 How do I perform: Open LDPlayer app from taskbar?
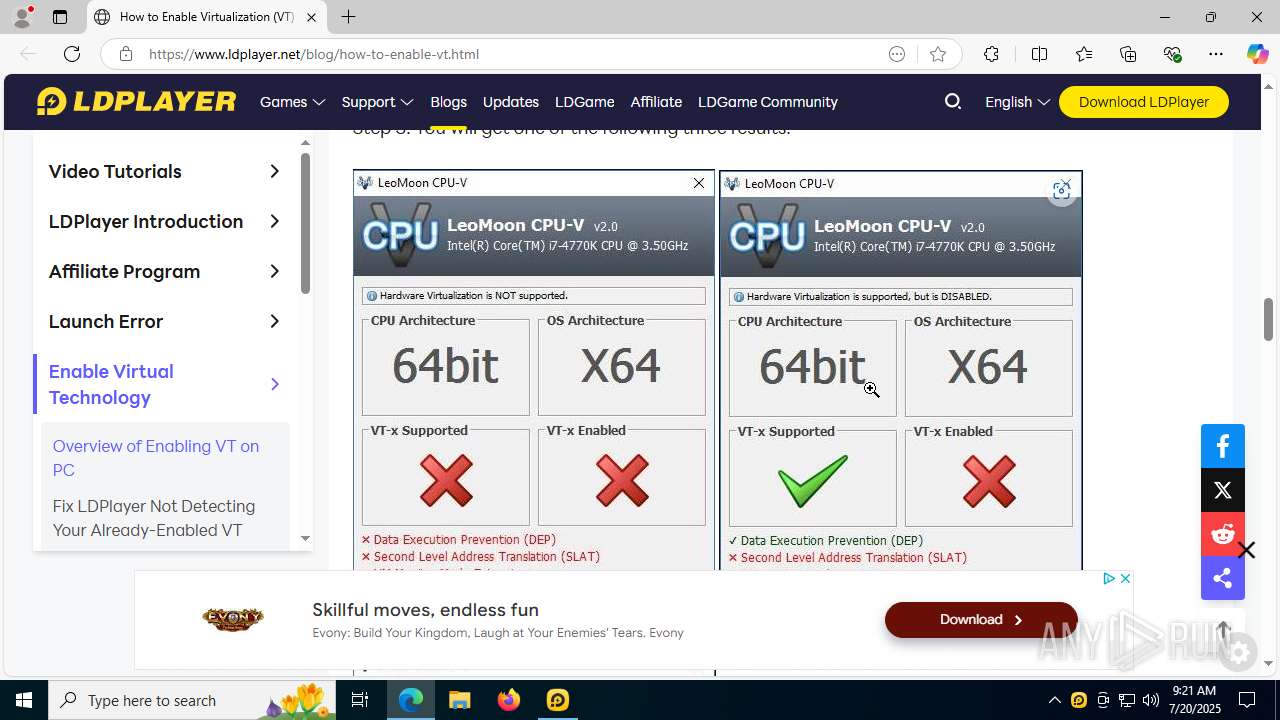tap(557, 700)
